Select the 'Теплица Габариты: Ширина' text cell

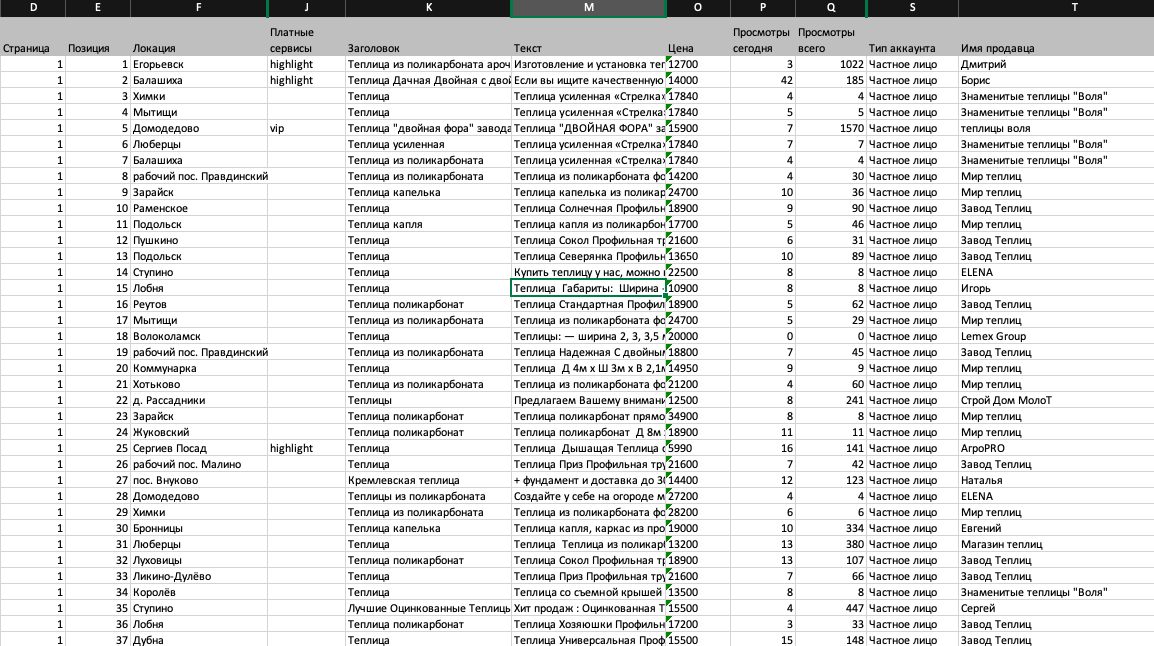coord(589,288)
